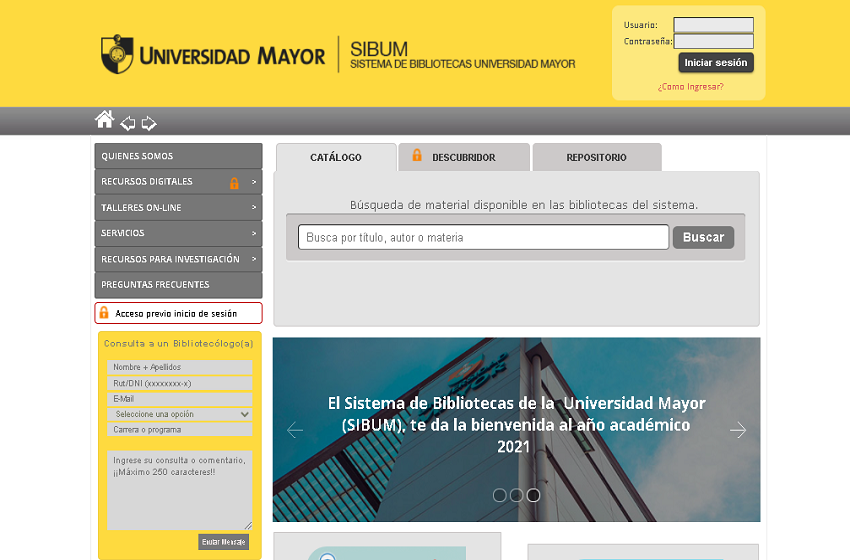Focus the consulta o comentario textarea
The image size is (850, 560).
[x=180, y=490]
